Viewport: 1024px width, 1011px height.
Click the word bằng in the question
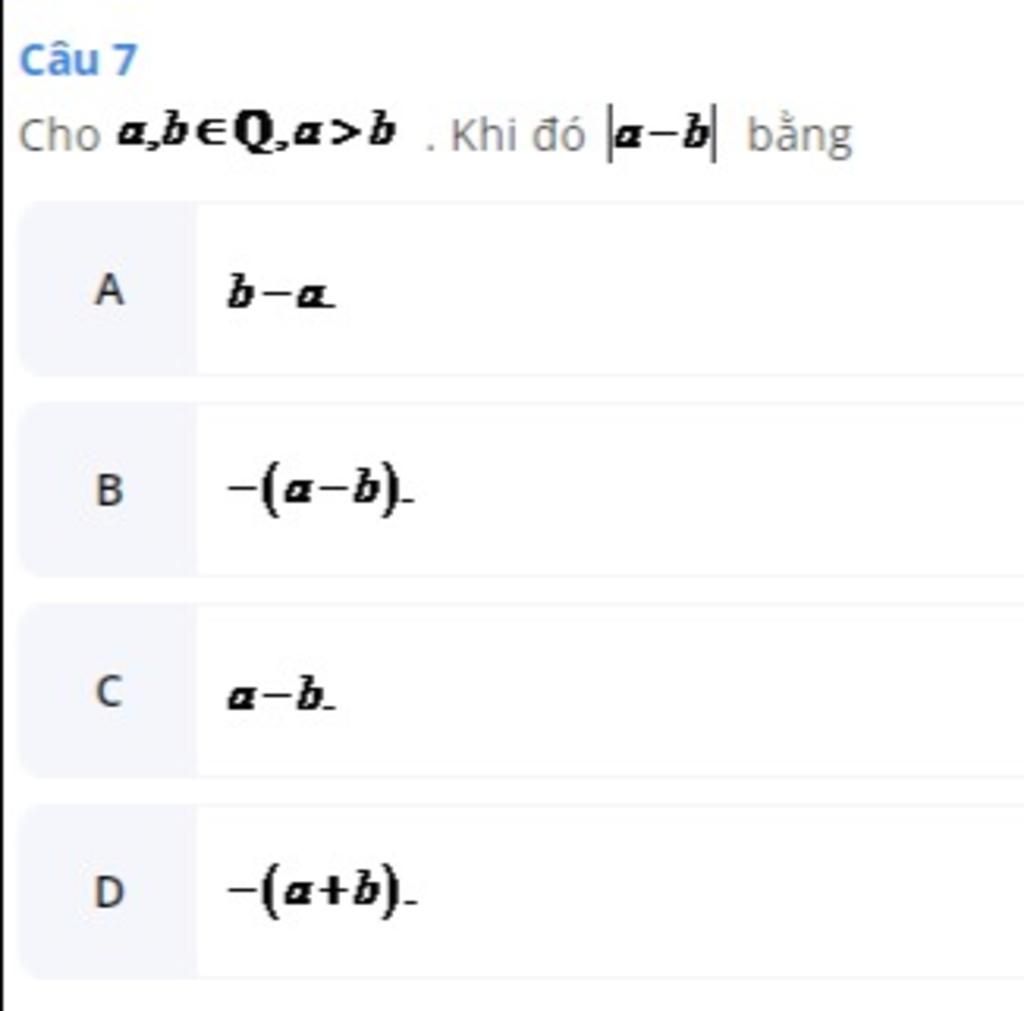(799, 136)
